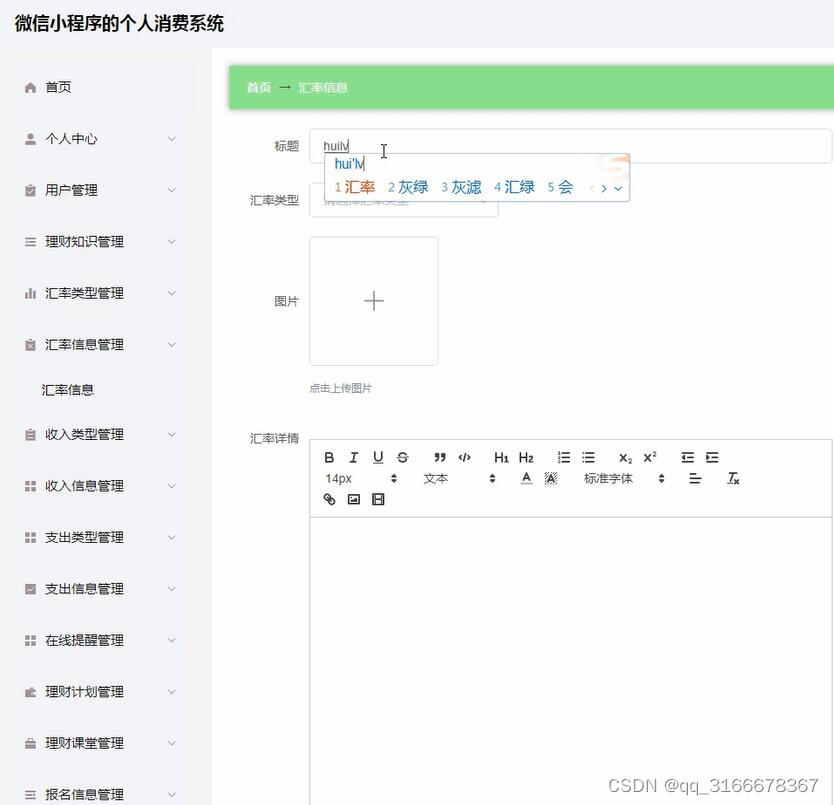Apply strikethrough formatting
Screen dimensions: 834x805
coord(402,457)
